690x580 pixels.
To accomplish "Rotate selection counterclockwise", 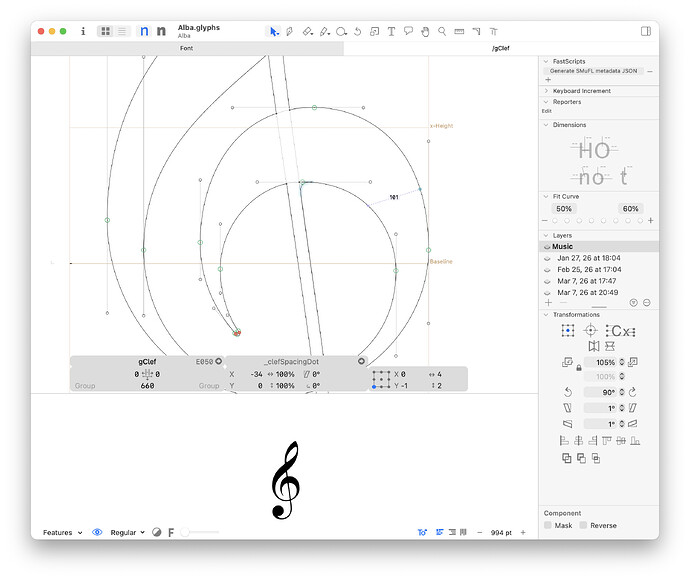I will [568, 392].
